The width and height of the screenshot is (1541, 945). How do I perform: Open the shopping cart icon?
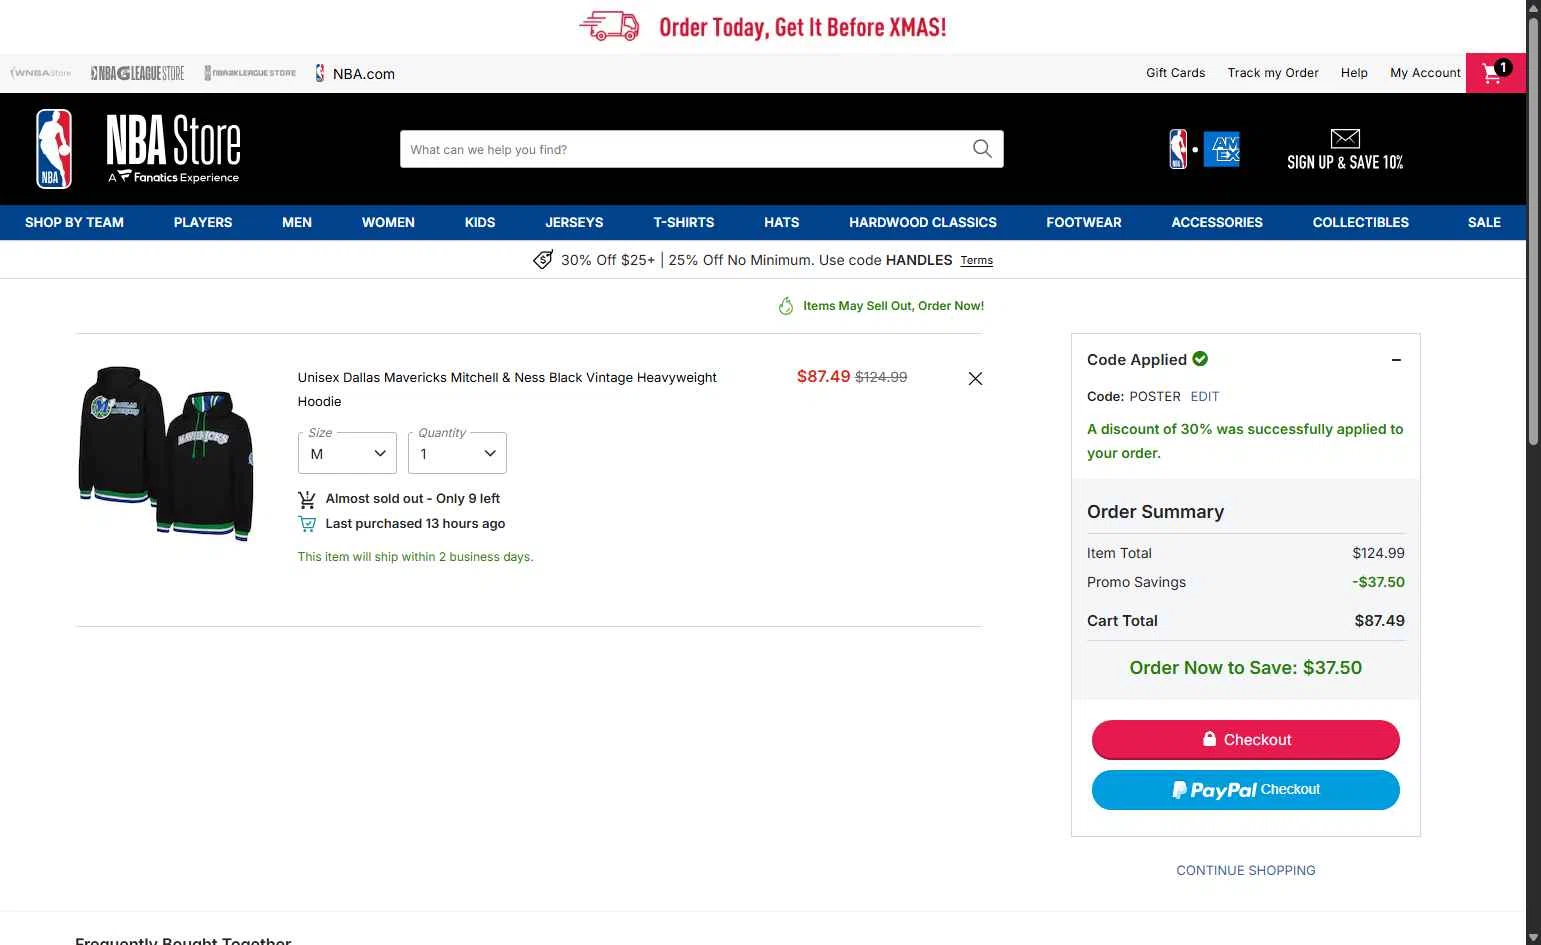[x=1496, y=72]
